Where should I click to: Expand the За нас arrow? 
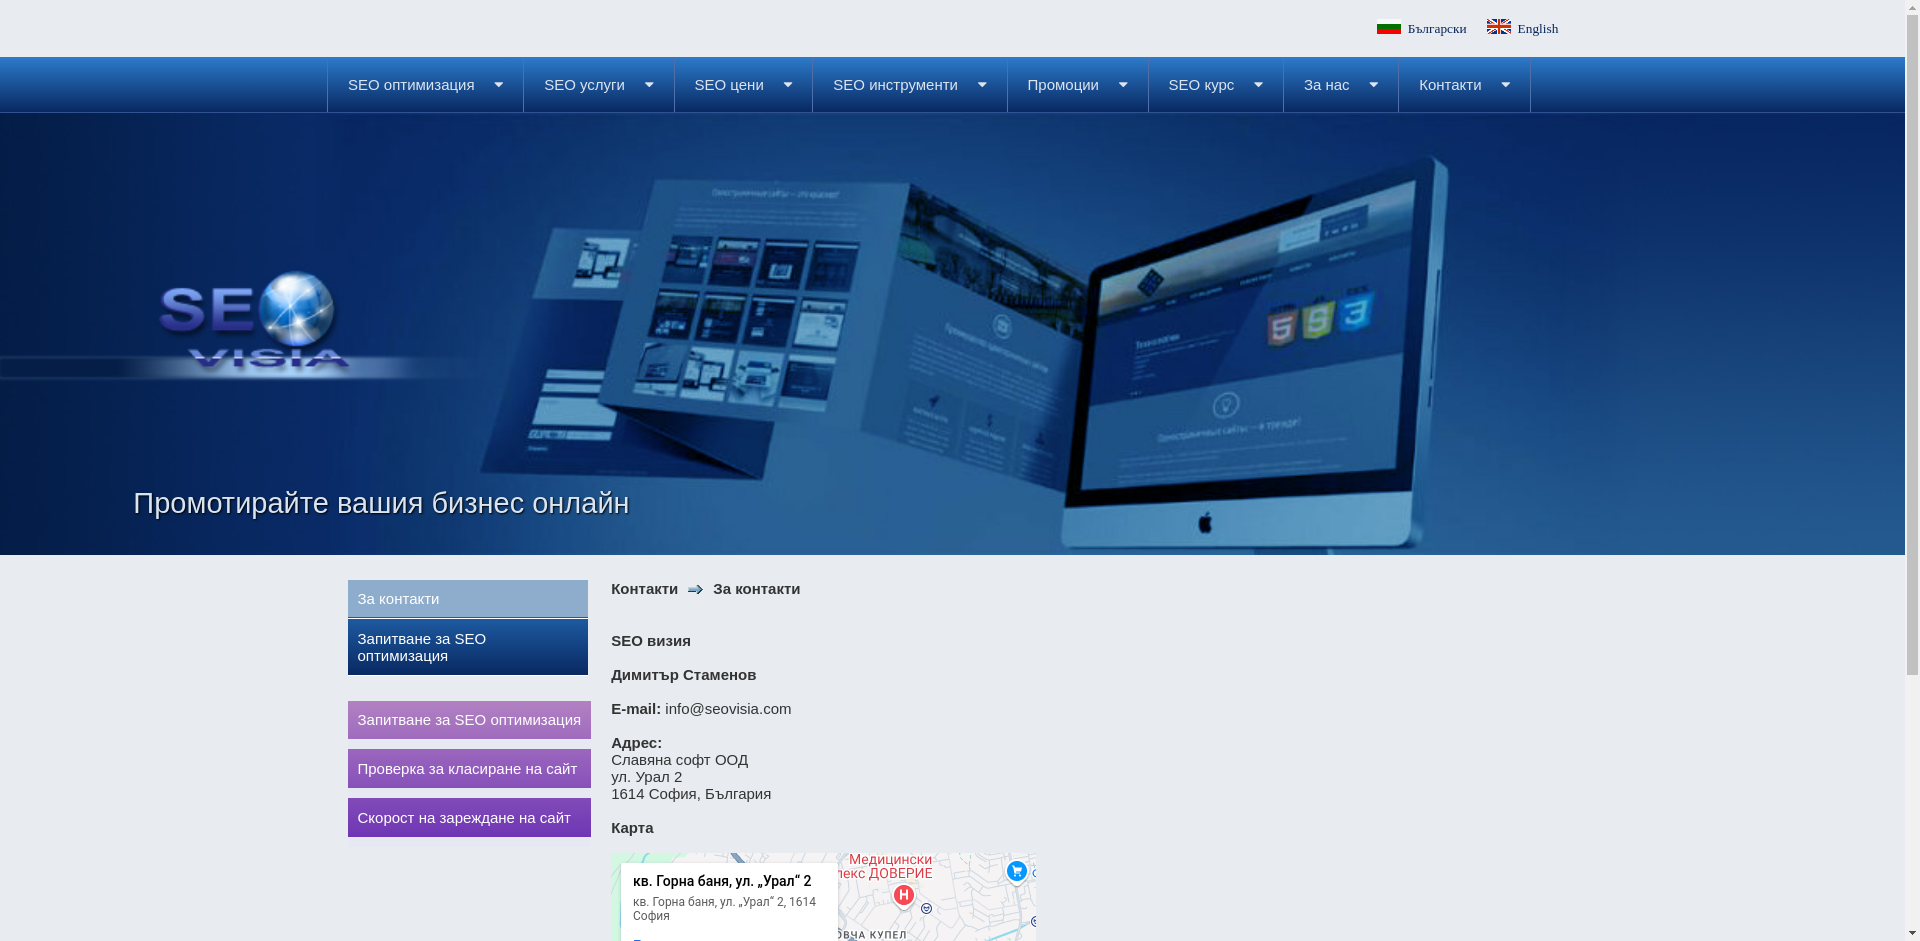click(x=1374, y=85)
